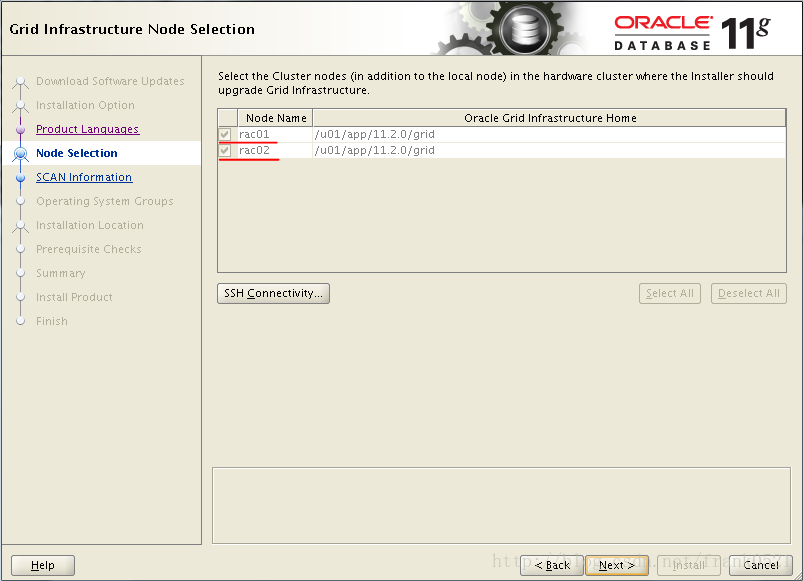Open Help for node selection
803x581 pixels.
click(x=43, y=565)
